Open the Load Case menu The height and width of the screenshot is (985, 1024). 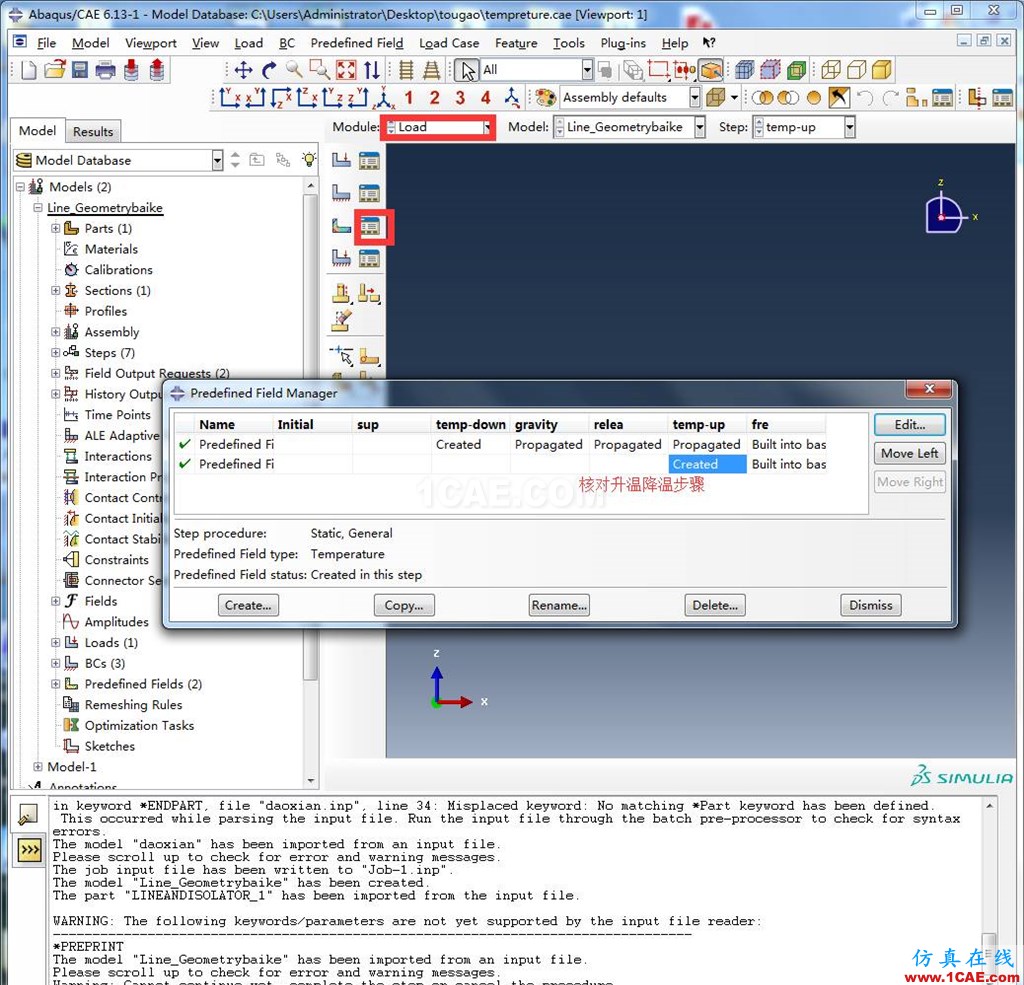pyautogui.click(x=449, y=43)
